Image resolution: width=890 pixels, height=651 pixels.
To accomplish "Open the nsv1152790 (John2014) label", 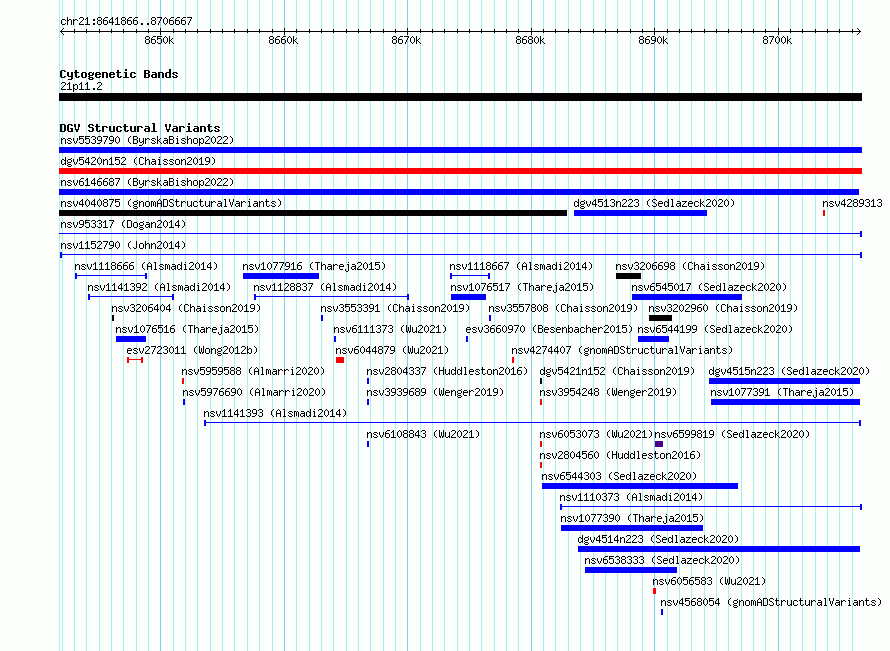I will coord(123,245).
